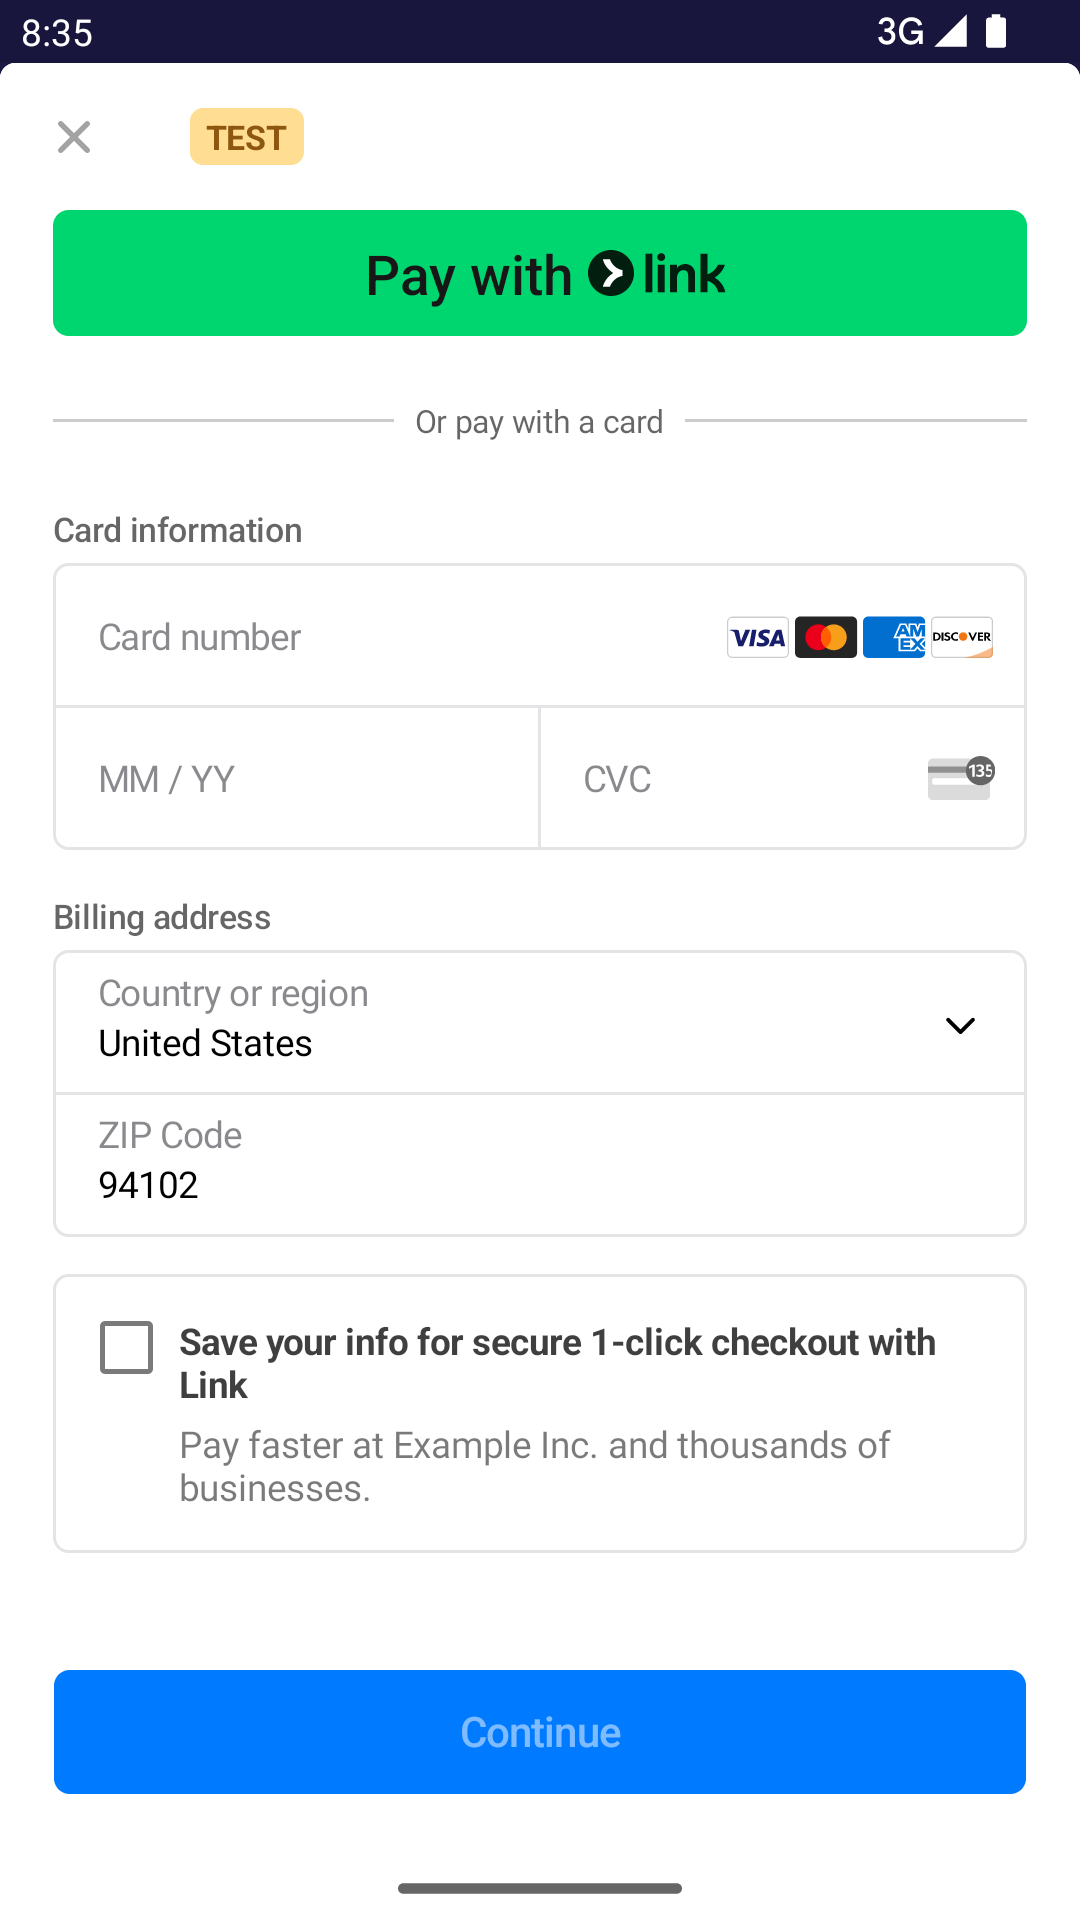Focus the MM / YY expiry field
The width and height of the screenshot is (1080, 1920).
coord(297,778)
